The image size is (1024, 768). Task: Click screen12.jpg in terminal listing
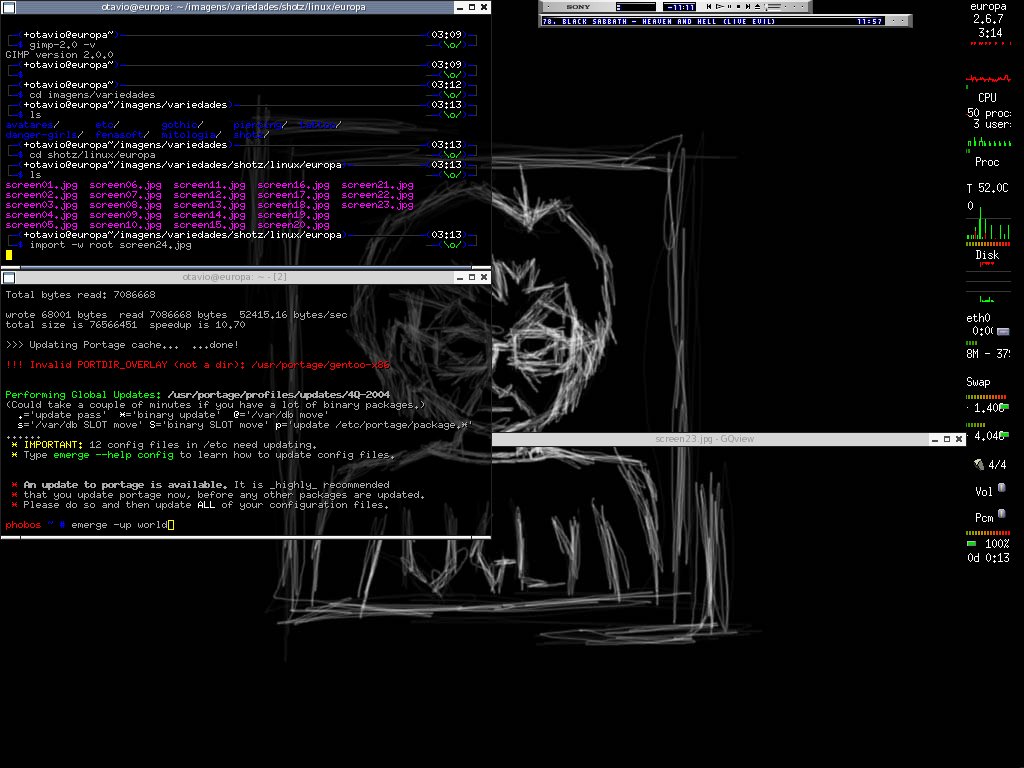209,195
